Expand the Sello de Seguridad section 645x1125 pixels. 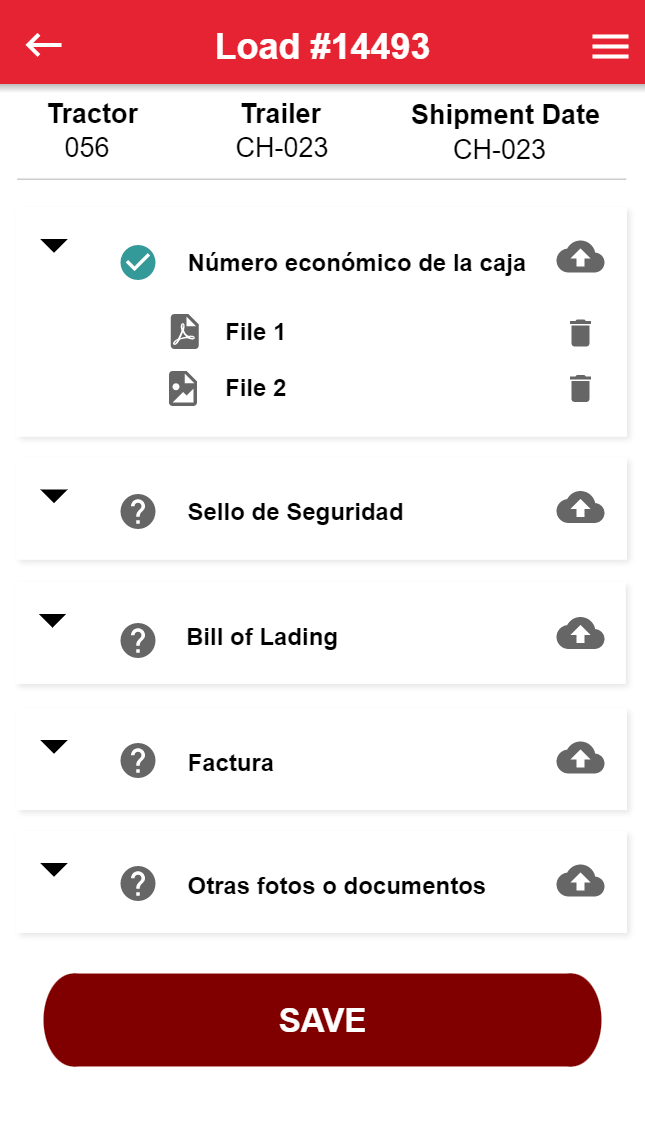click(54, 496)
